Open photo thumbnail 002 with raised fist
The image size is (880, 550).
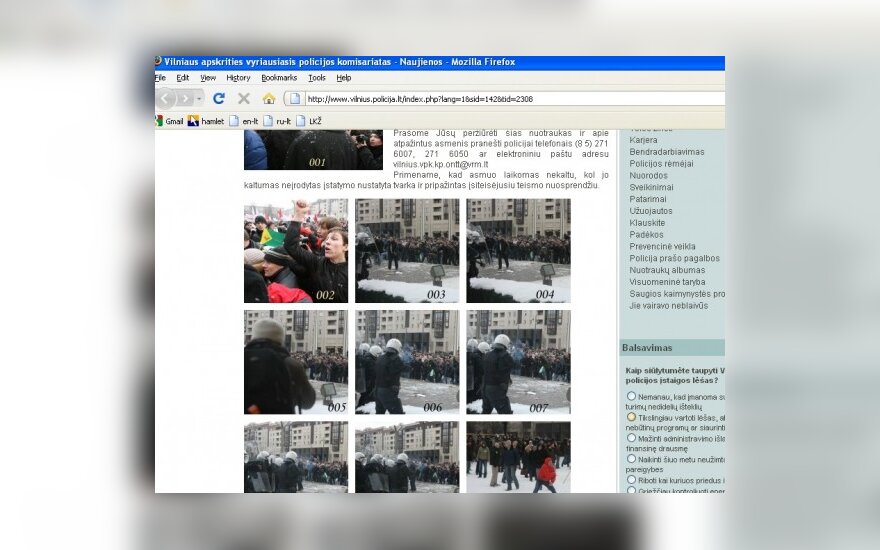[x=296, y=251]
